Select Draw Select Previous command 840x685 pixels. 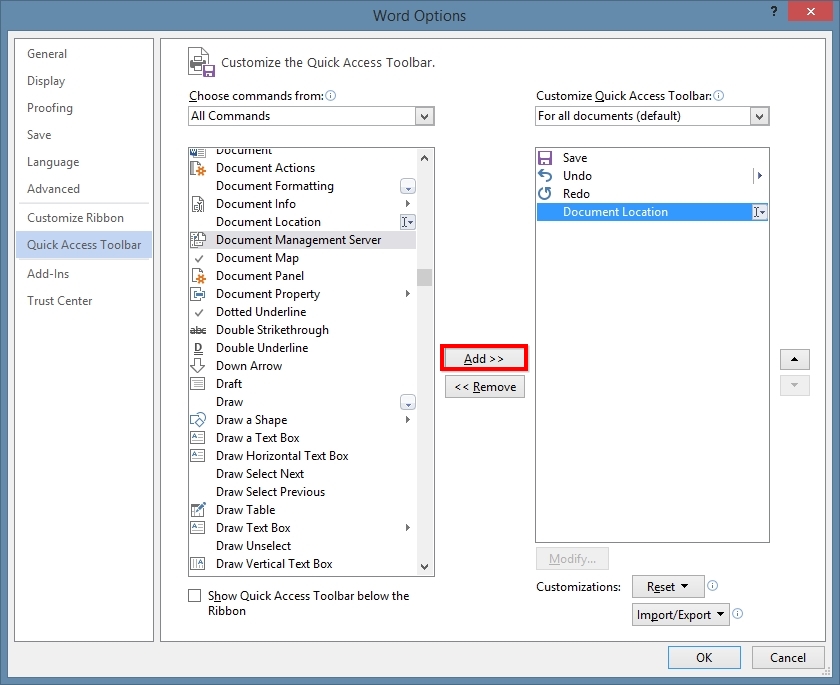coord(303,492)
